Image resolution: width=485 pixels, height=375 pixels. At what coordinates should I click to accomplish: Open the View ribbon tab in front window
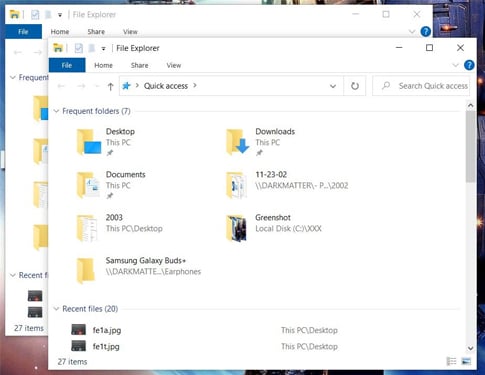point(174,65)
